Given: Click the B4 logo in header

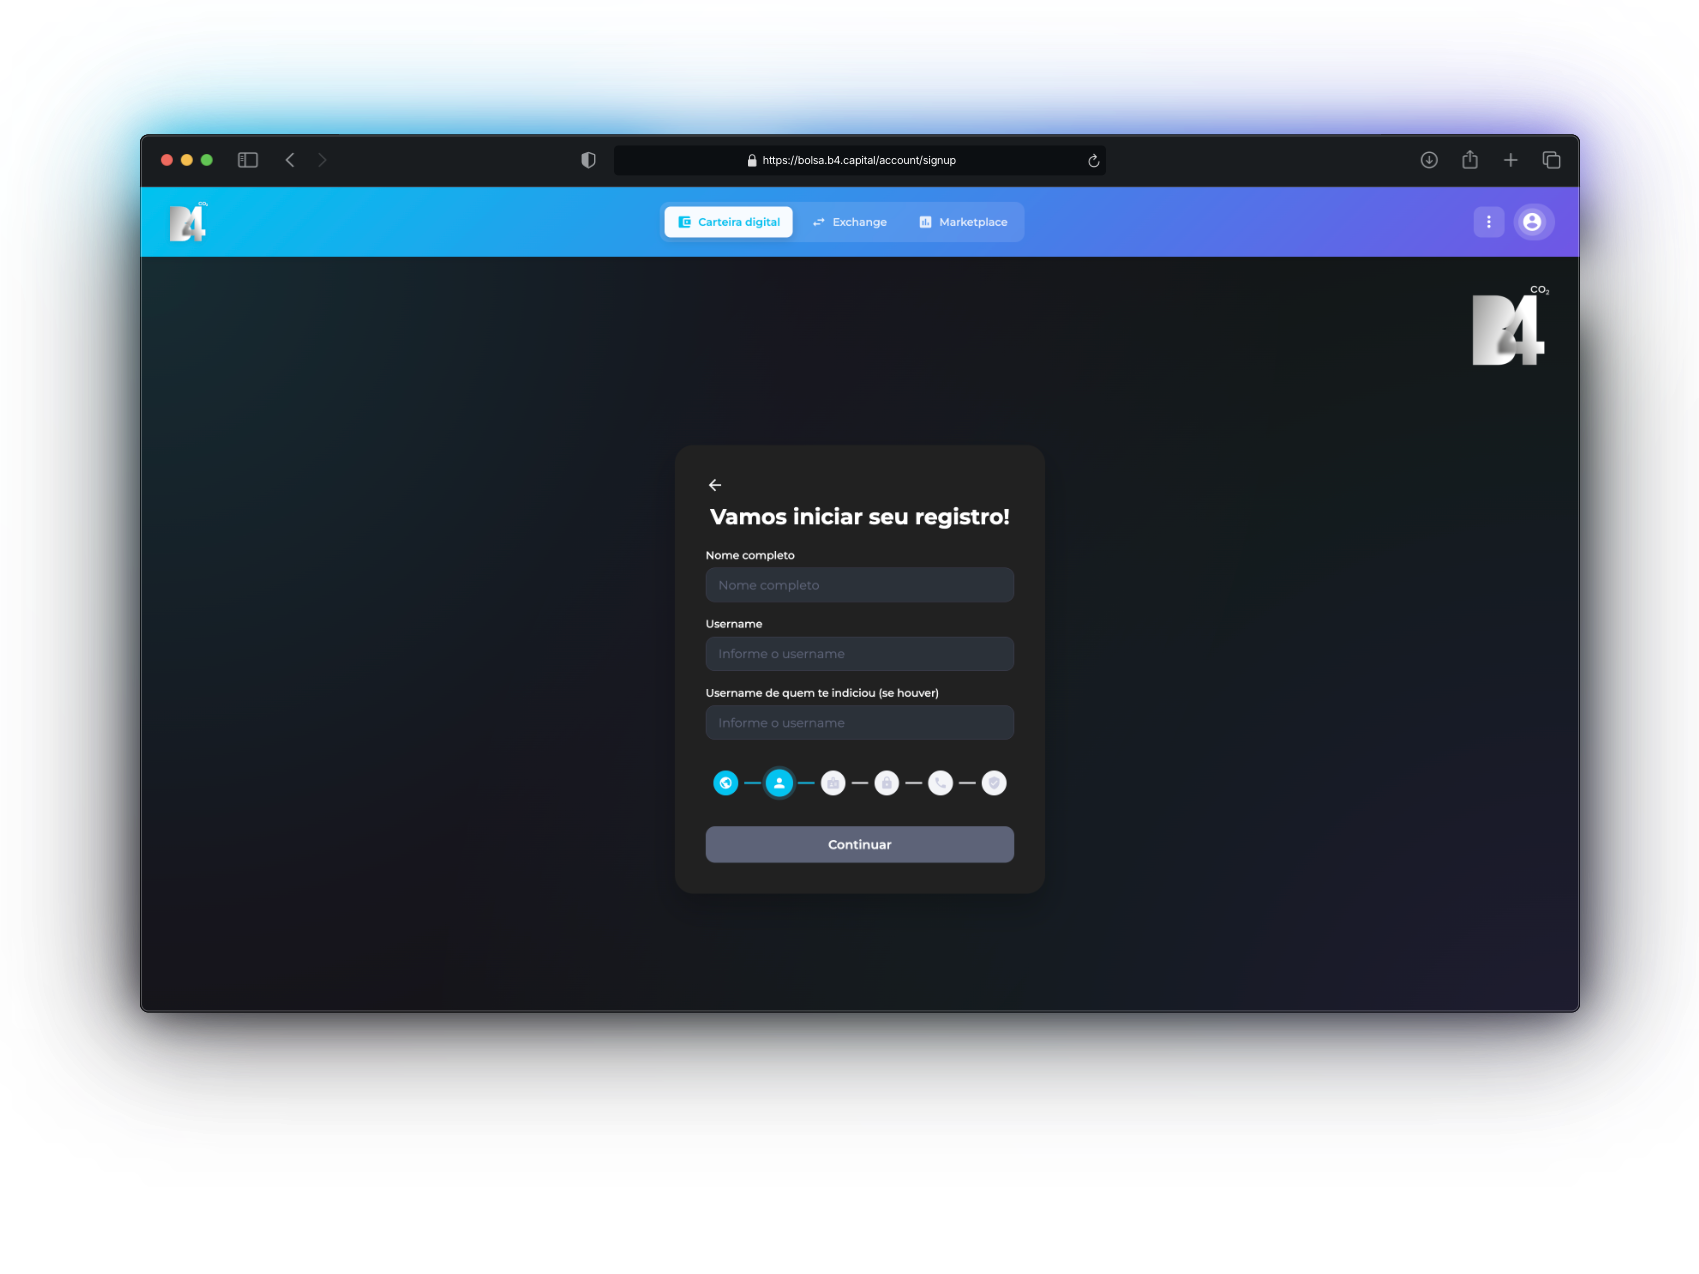Looking at the screenshot, I should click(187, 222).
